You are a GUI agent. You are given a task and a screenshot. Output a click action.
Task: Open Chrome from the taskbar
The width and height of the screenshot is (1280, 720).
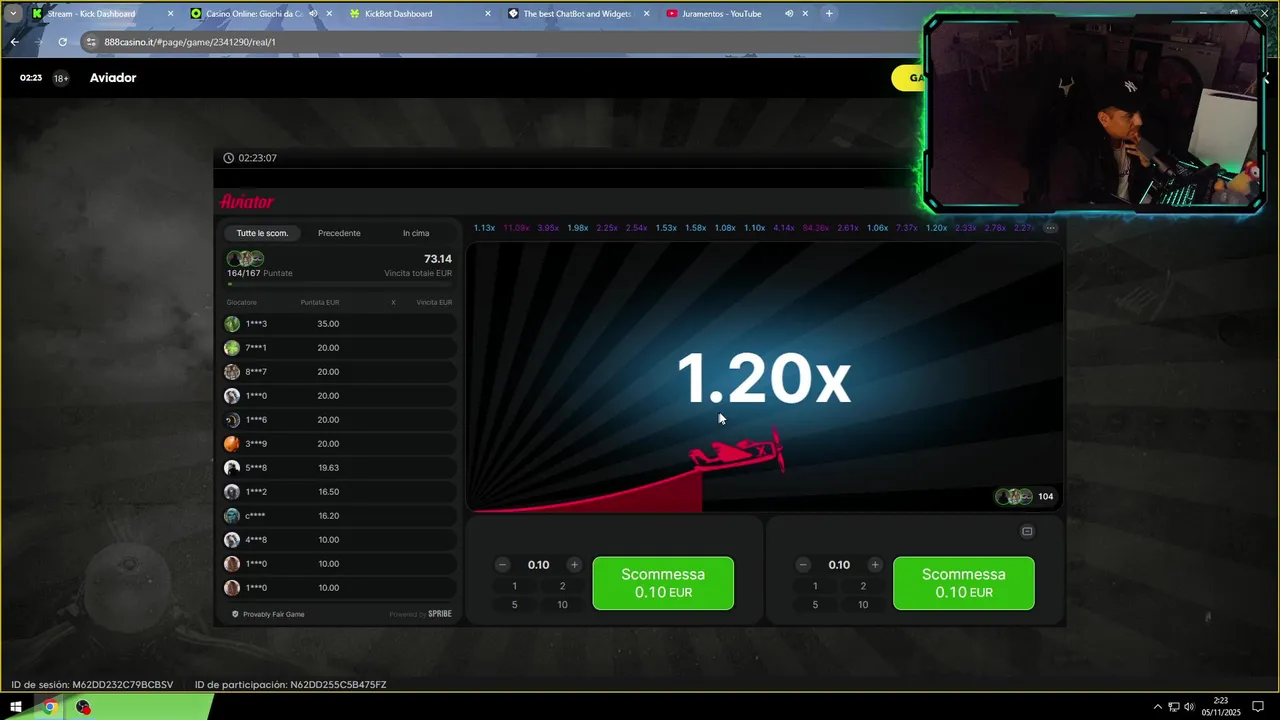[49, 707]
